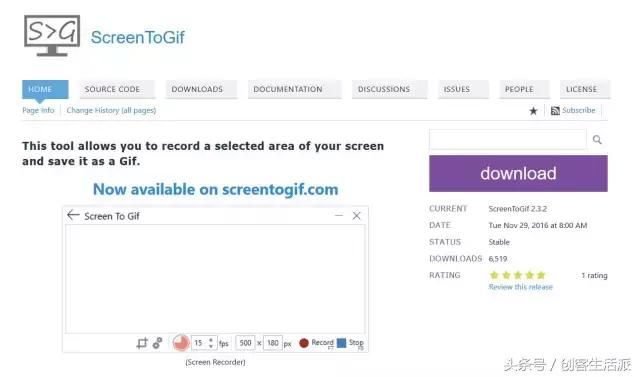Open Change History (all pages) link

[111, 110]
